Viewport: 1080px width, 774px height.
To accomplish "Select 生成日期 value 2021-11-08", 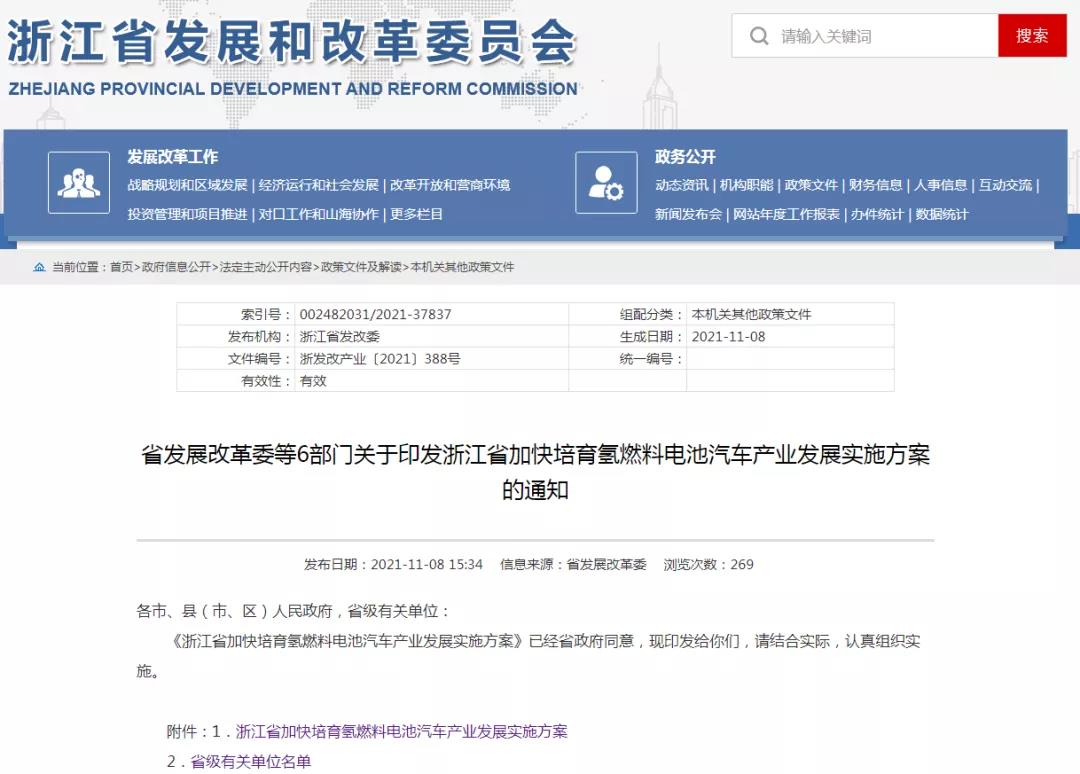I will [728, 337].
